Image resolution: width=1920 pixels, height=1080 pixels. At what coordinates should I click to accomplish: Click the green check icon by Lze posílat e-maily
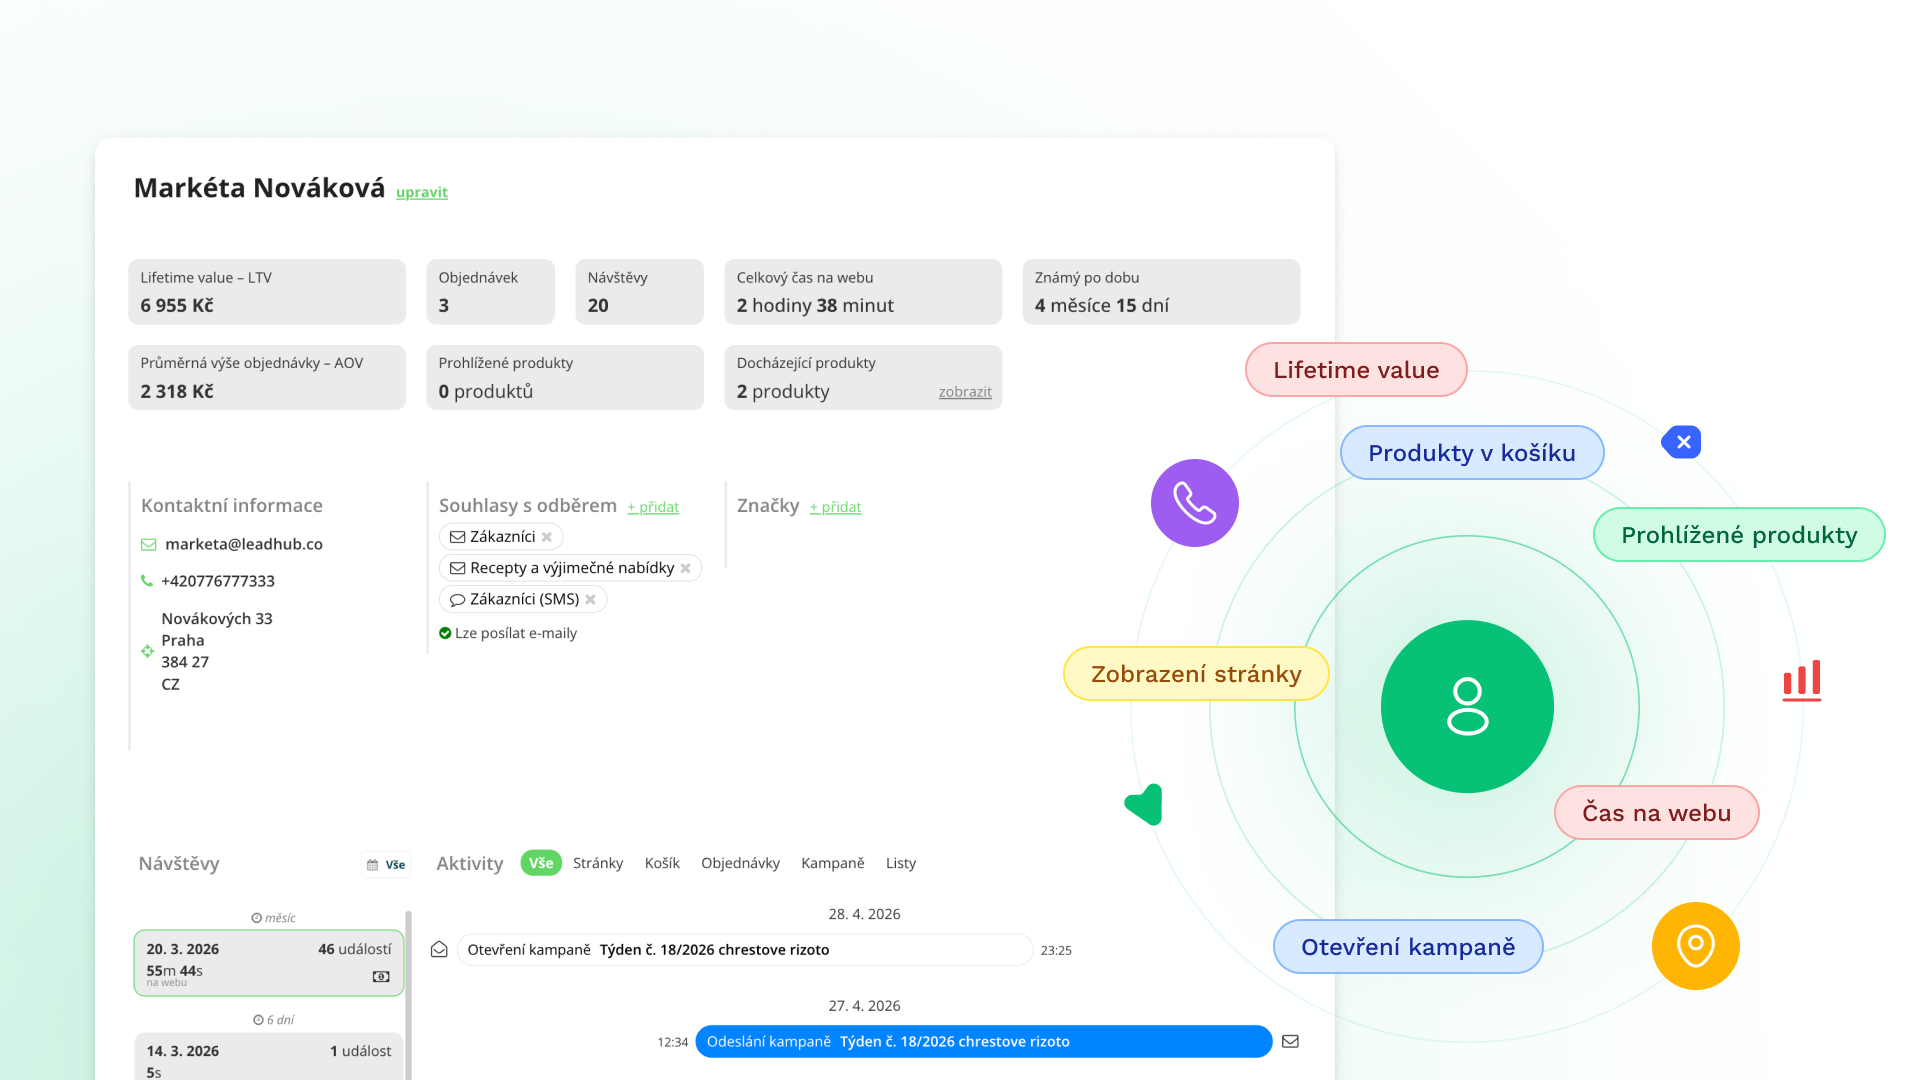tap(445, 633)
